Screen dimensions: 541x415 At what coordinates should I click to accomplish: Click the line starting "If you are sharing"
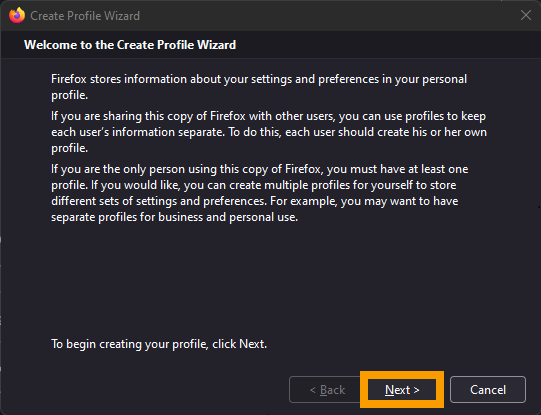click(x=268, y=116)
